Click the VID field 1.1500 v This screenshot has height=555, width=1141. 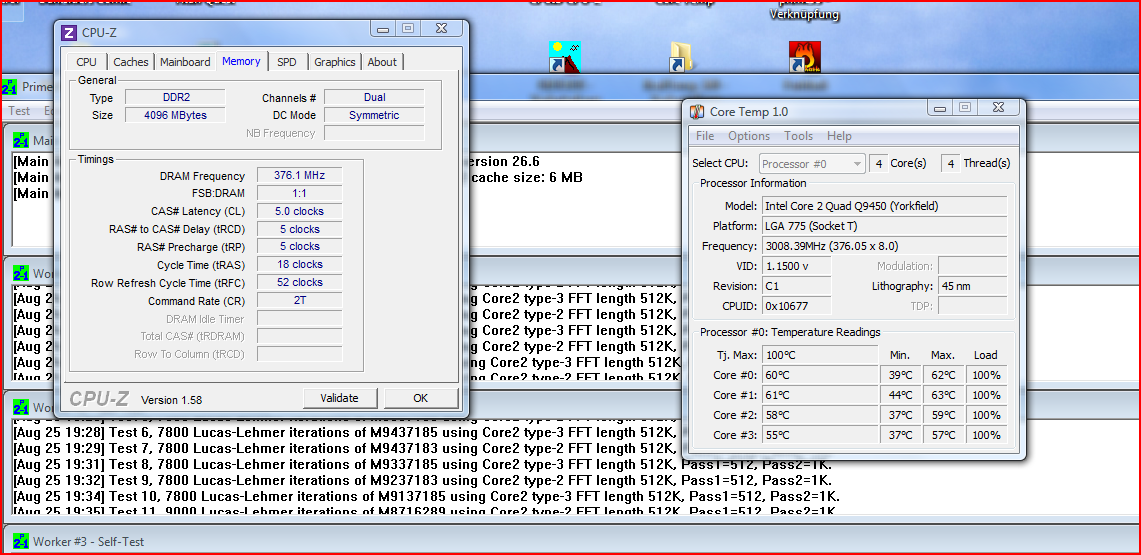[x=796, y=266]
